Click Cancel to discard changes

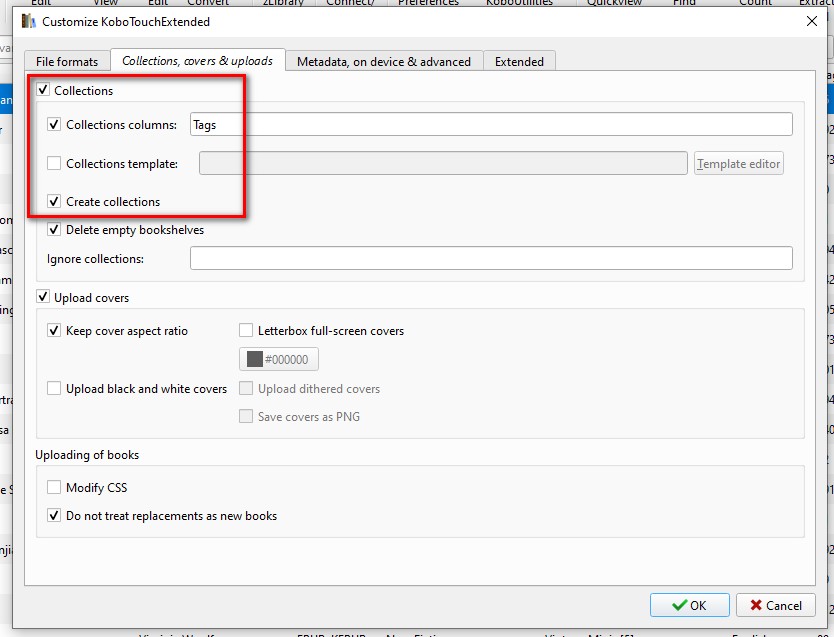775,605
